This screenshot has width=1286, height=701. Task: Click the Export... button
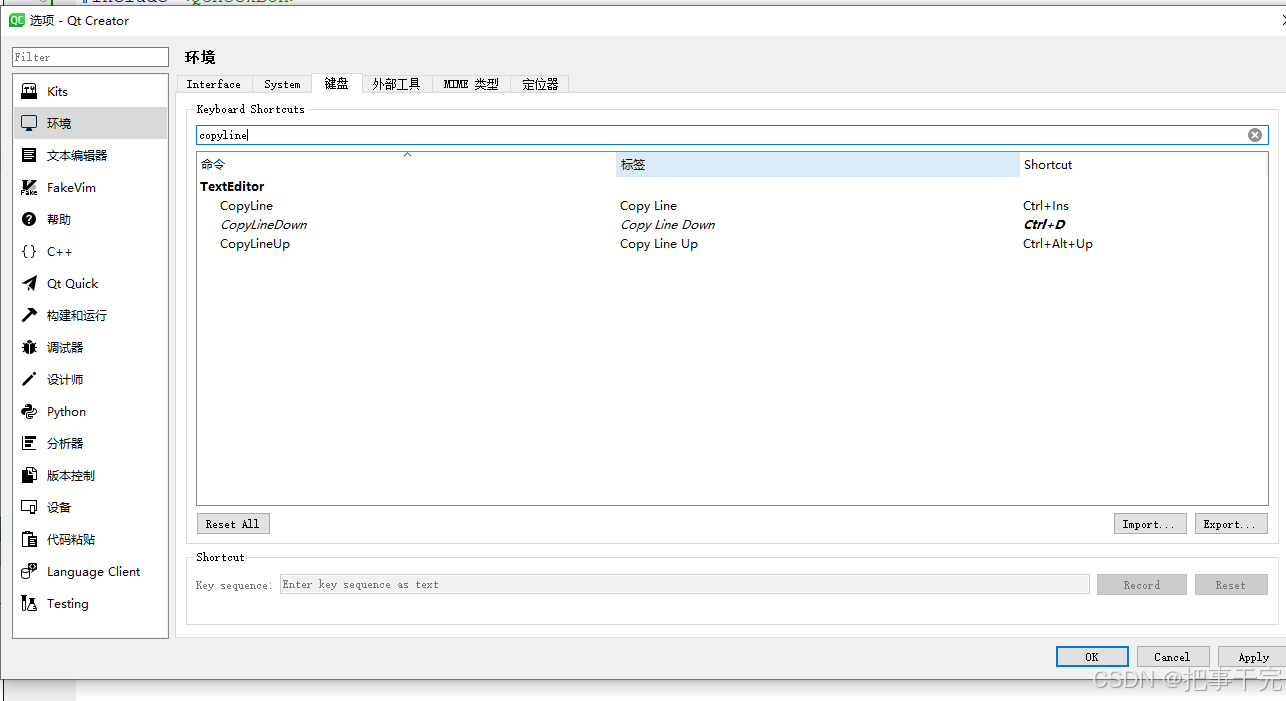coord(1231,524)
